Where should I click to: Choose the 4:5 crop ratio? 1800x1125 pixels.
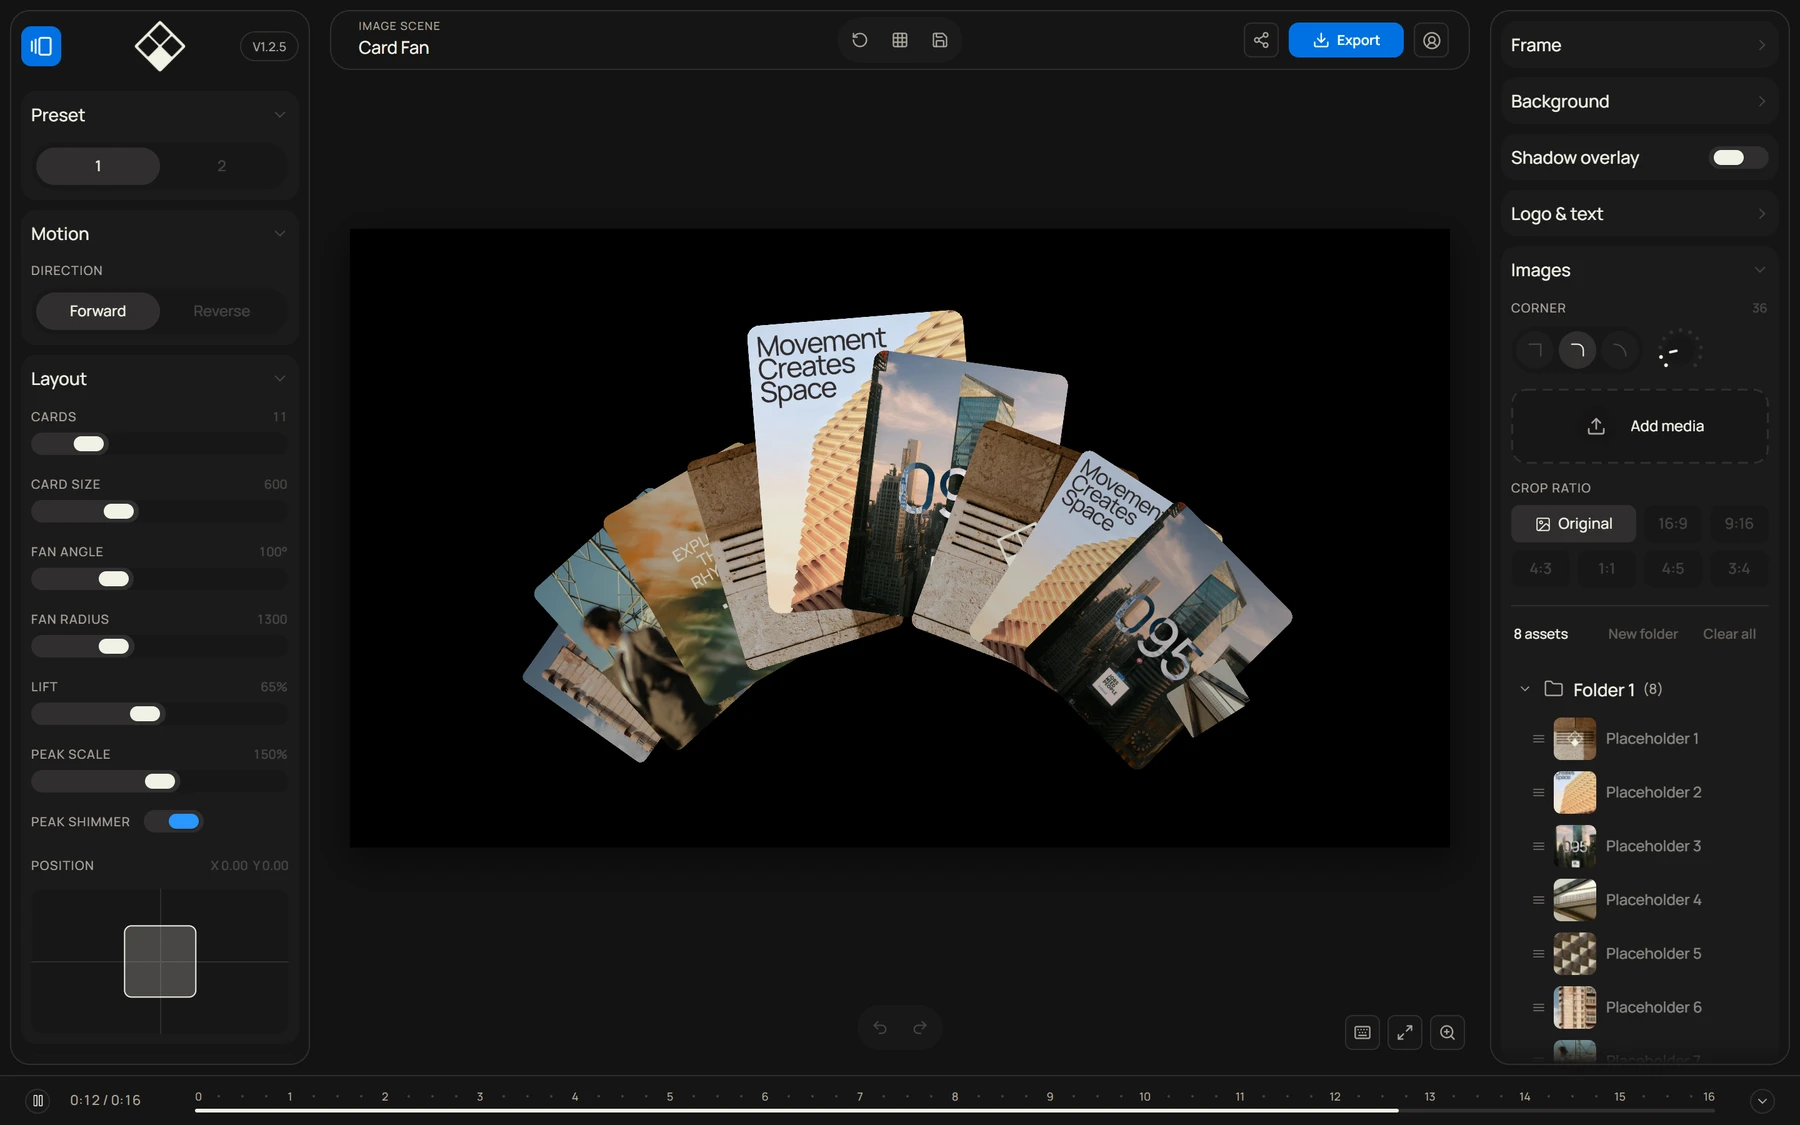pos(1673,569)
